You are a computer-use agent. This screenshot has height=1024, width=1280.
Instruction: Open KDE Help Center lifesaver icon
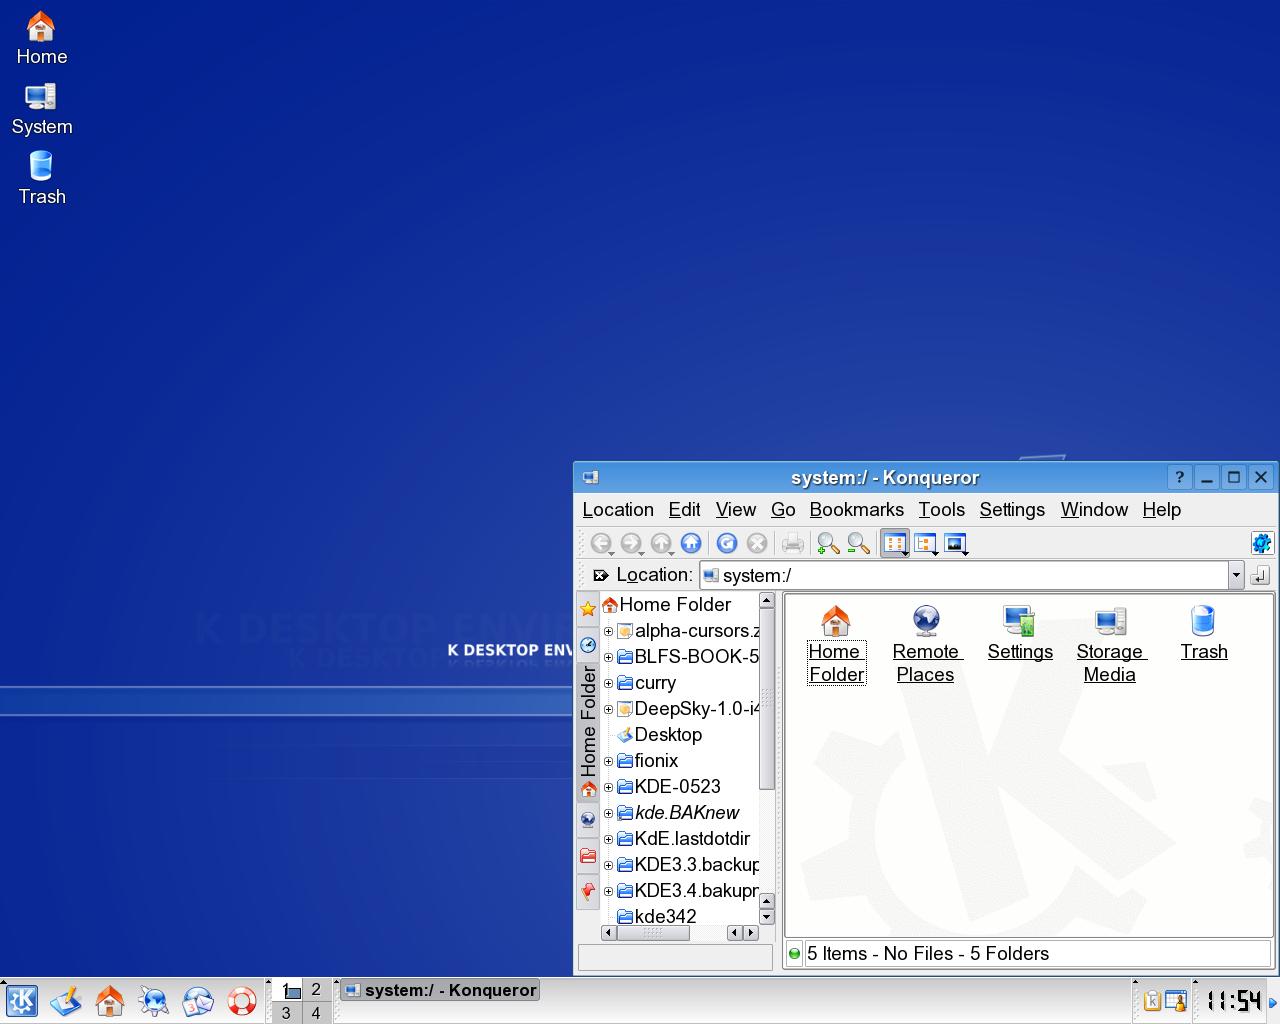pos(242,1000)
